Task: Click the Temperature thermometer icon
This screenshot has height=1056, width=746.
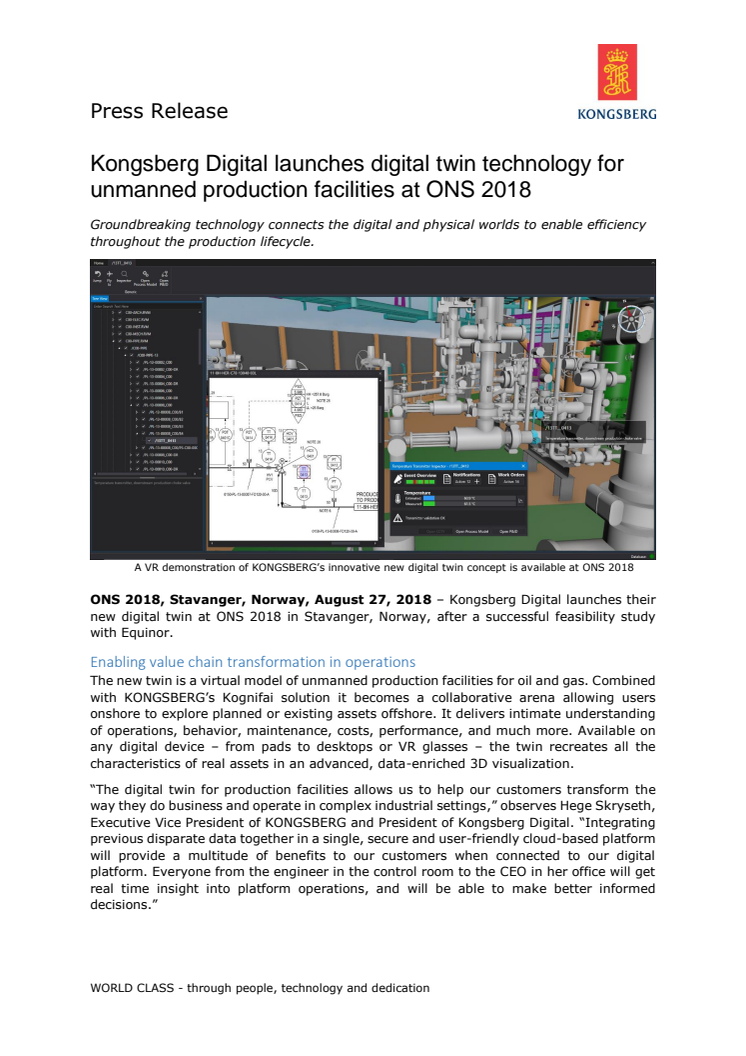Action: click(x=398, y=499)
